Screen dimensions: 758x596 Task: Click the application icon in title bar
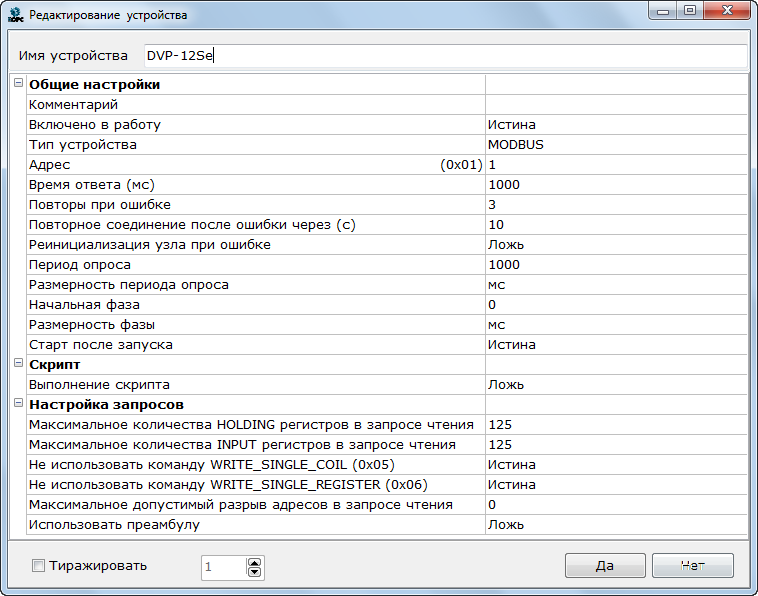(x=15, y=15)
